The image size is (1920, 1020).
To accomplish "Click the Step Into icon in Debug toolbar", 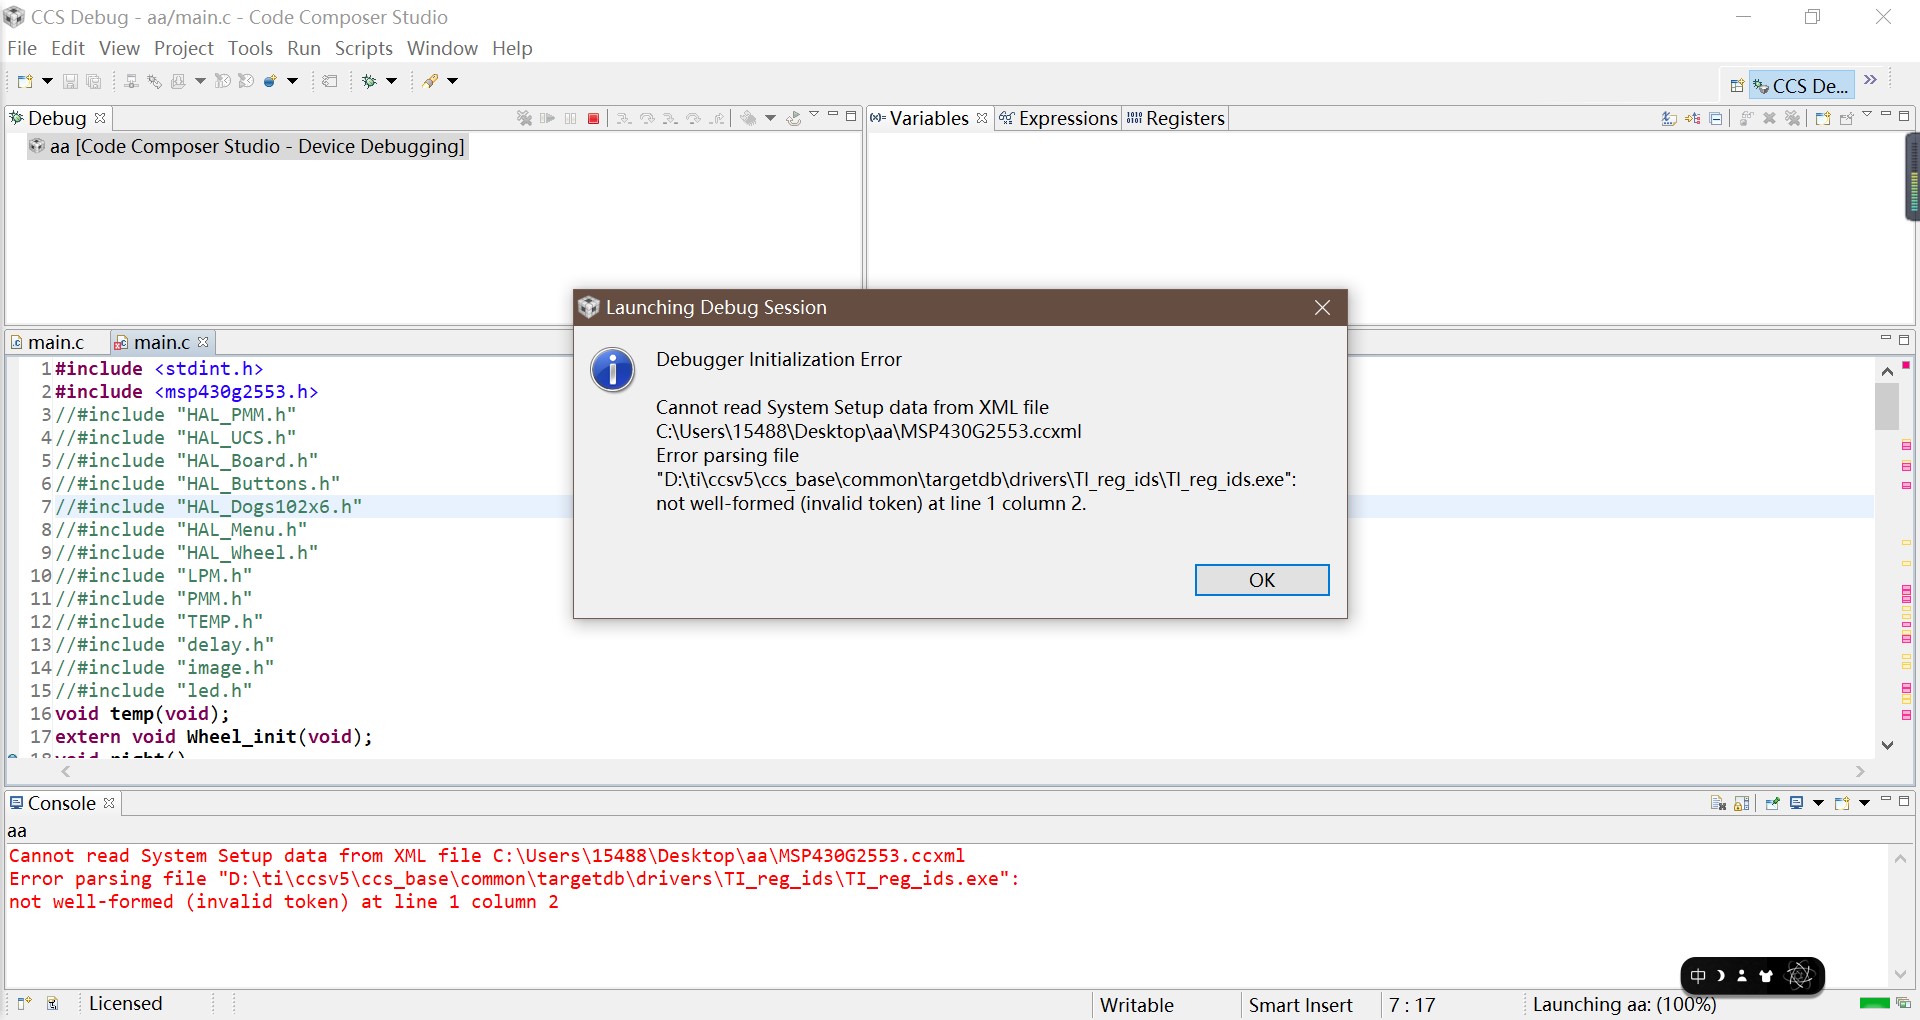I will click(x=623, y=118).
